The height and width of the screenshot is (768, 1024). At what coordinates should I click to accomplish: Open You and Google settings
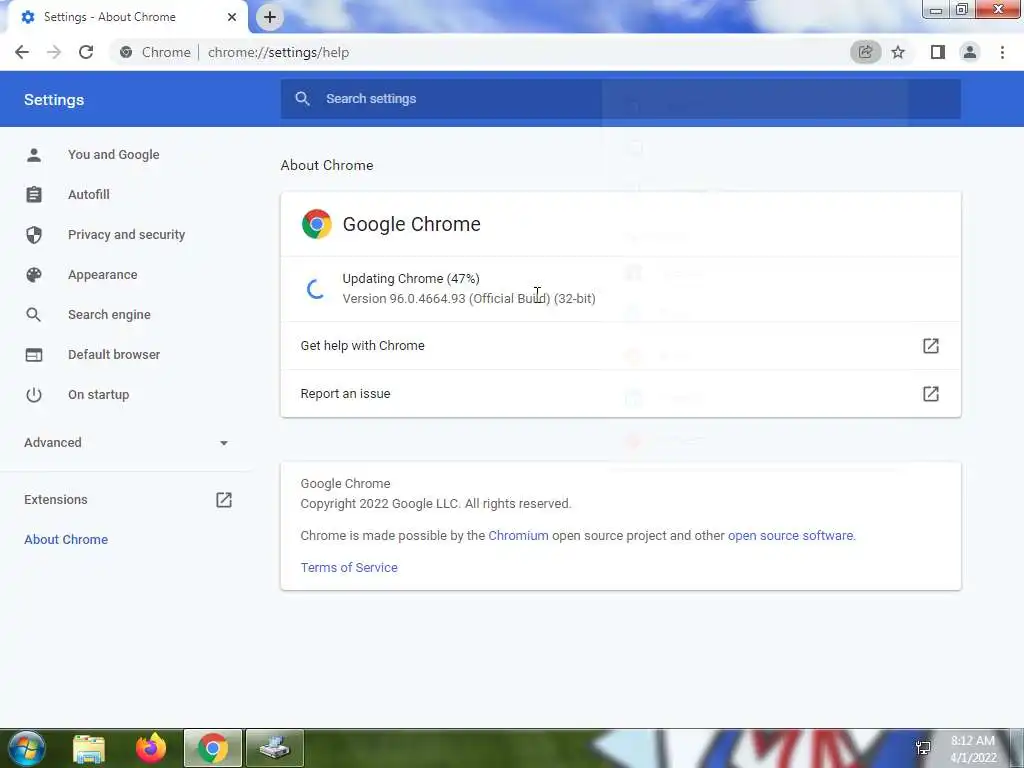coord(114,155)
